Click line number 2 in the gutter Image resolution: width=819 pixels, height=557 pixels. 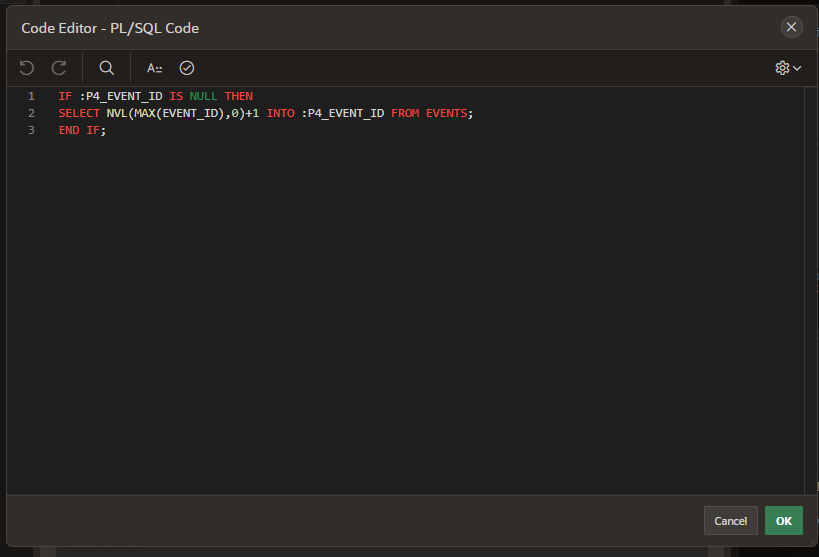point(31,113)
